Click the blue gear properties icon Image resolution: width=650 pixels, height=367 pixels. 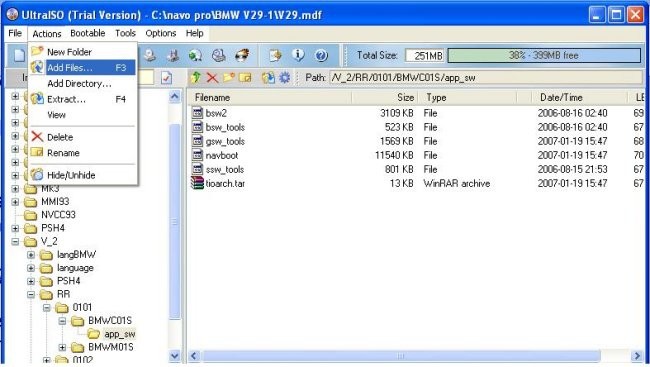(x=284, y=78)
